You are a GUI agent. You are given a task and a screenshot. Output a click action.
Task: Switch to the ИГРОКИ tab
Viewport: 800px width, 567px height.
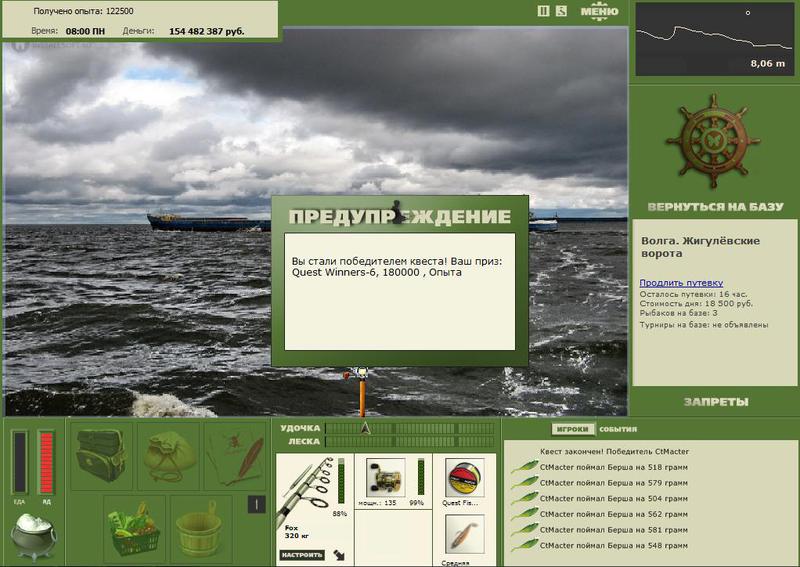pyautogui.click(x=573, y=429)
